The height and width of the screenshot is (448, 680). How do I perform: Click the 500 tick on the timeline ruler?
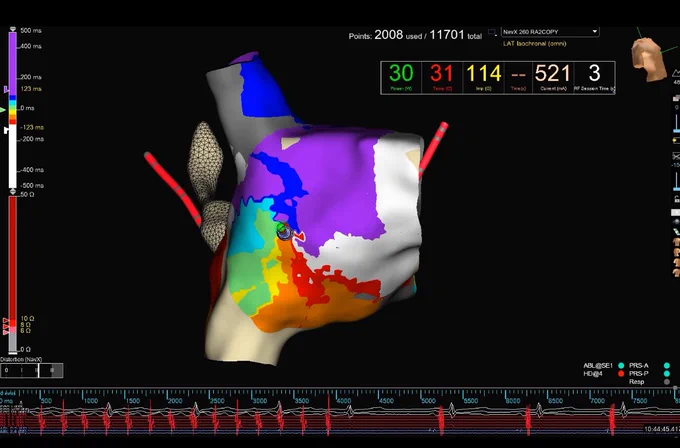pyautogui.click(x=46, y=401)
